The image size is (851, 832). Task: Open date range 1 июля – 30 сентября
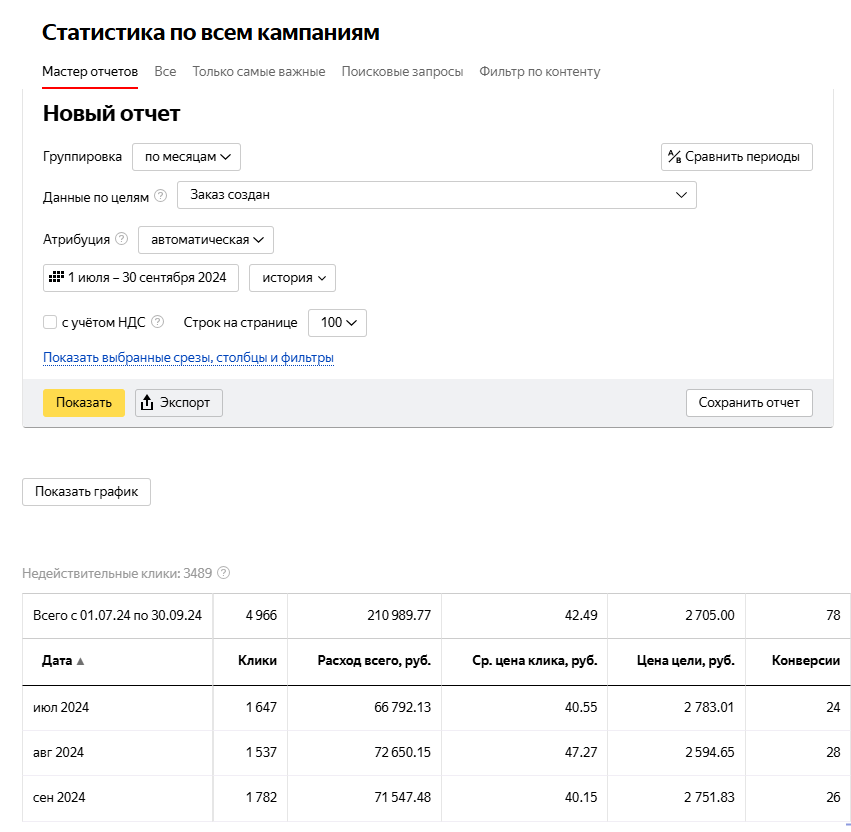(x=140, y=277)
